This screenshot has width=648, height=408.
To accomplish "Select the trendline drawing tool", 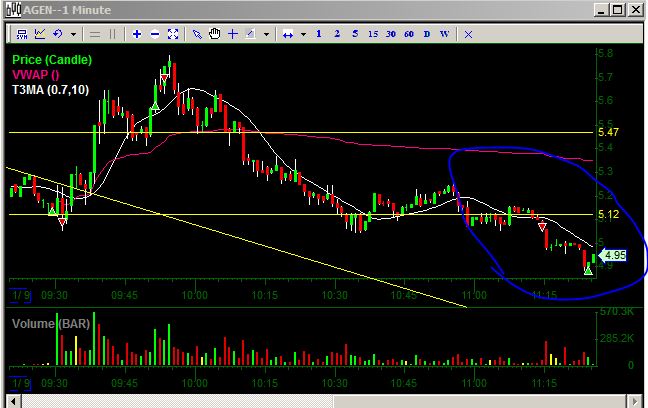I will tap(250, 34).
